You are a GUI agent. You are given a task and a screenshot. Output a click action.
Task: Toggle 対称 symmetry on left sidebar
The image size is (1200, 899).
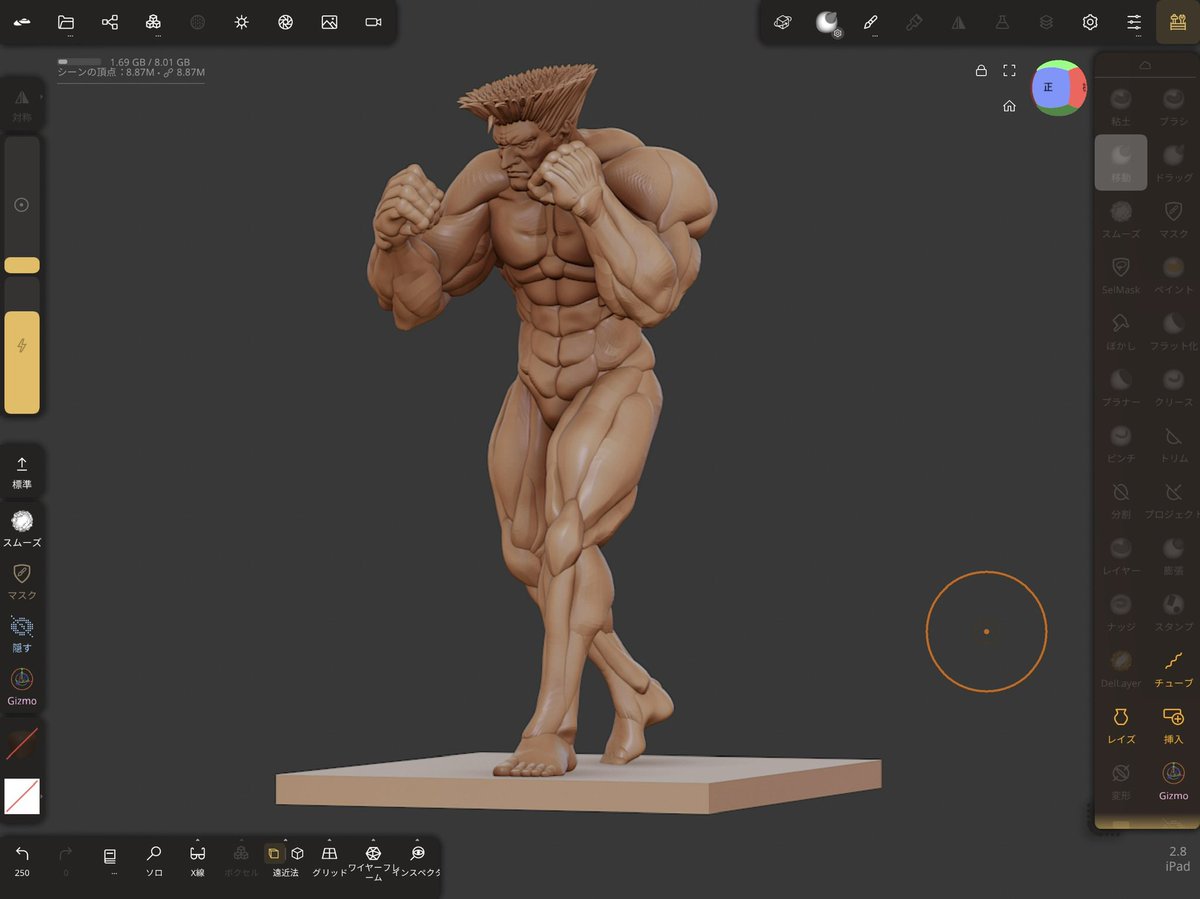pos(22,104)
